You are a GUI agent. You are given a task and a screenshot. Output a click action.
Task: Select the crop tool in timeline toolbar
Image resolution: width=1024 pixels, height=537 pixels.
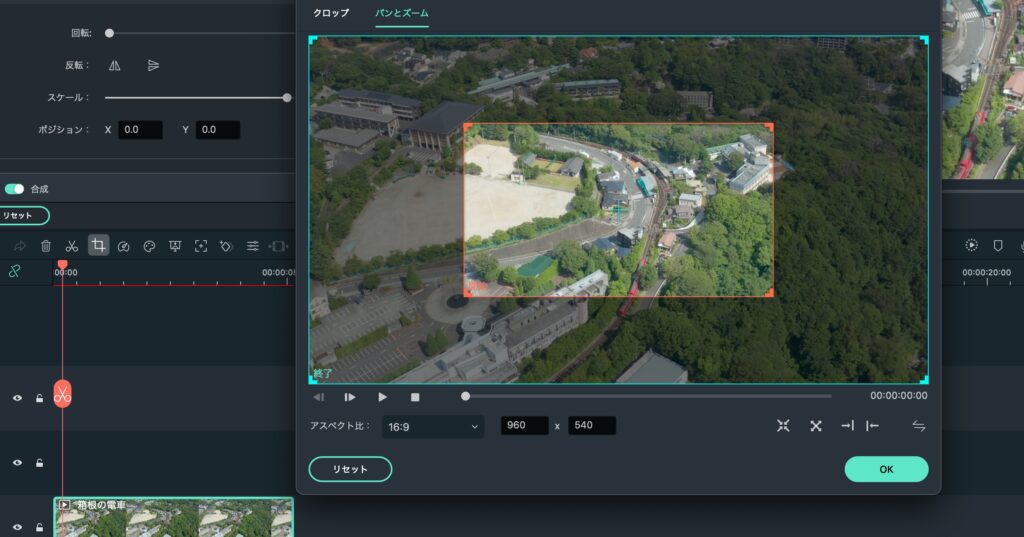coord(98,245)
